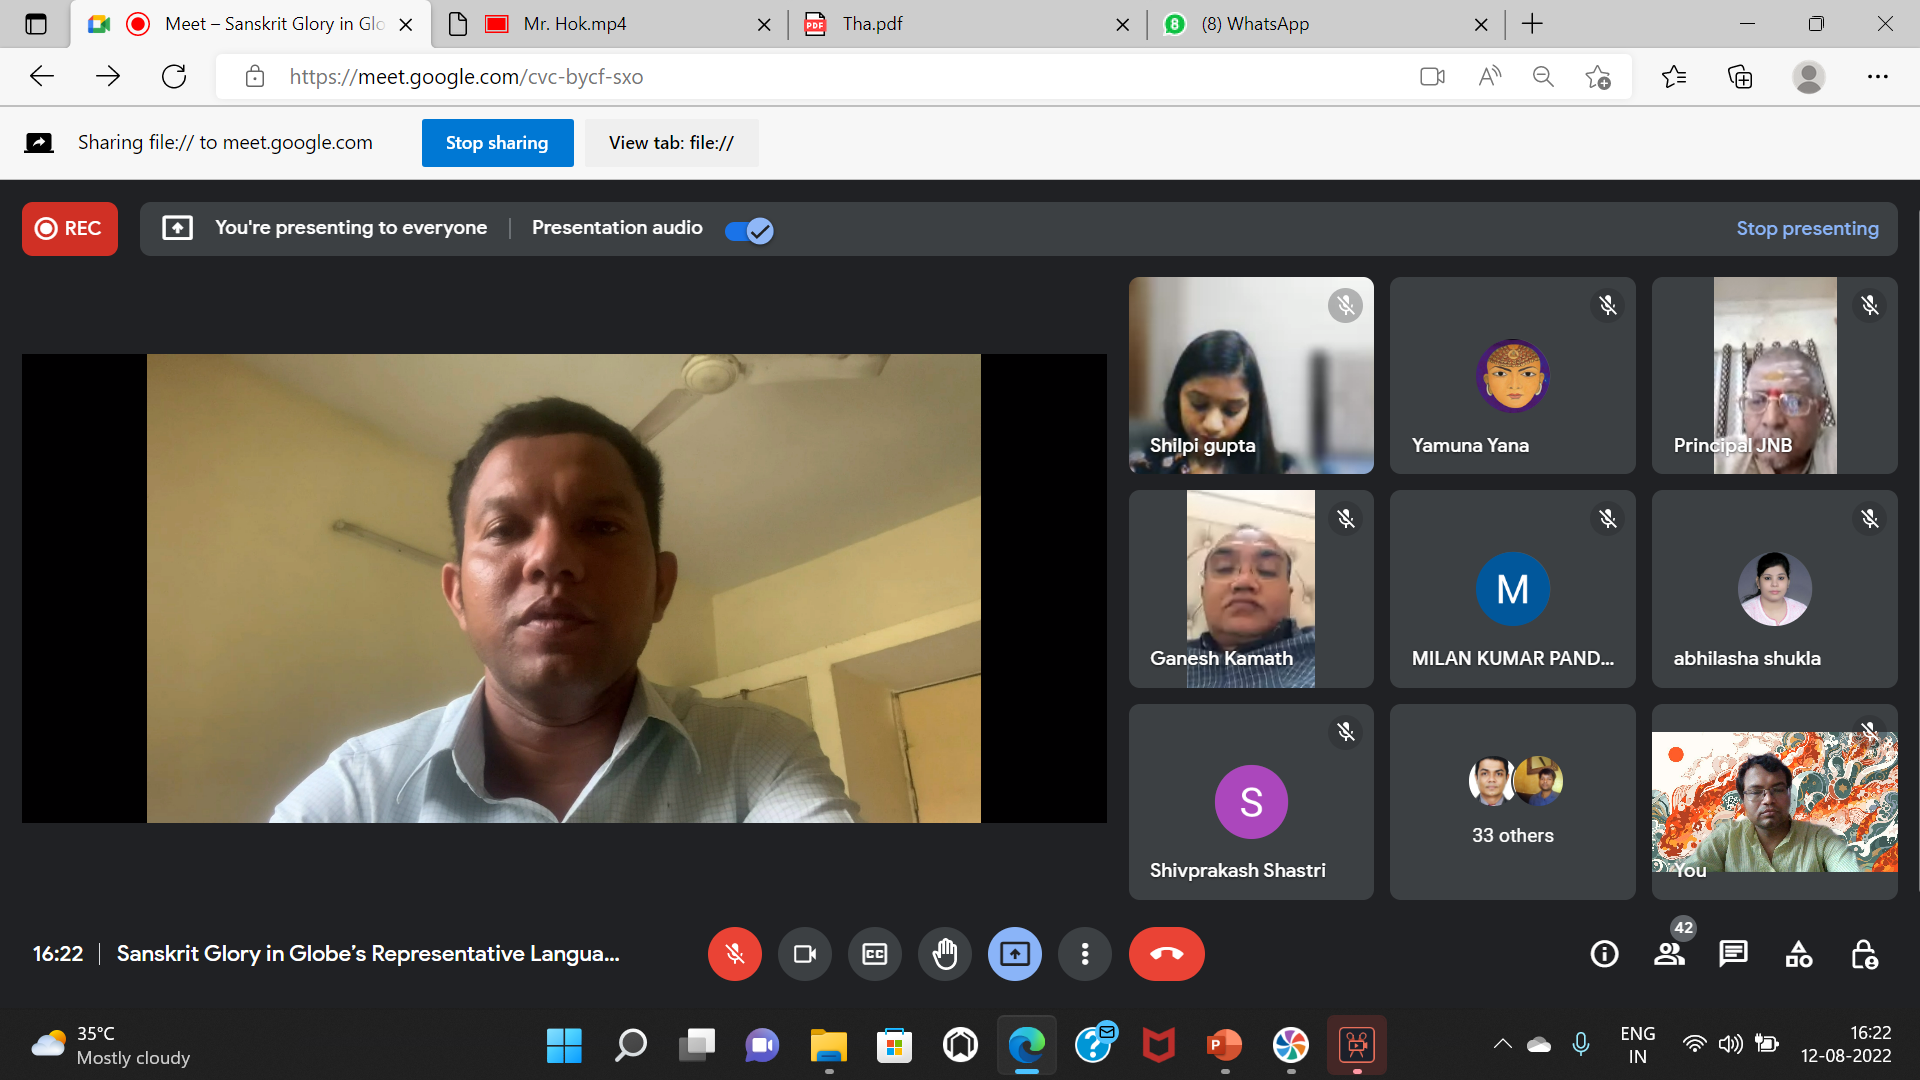
Task: Show hidden system tray icons
Action: click(1502, 1044)
